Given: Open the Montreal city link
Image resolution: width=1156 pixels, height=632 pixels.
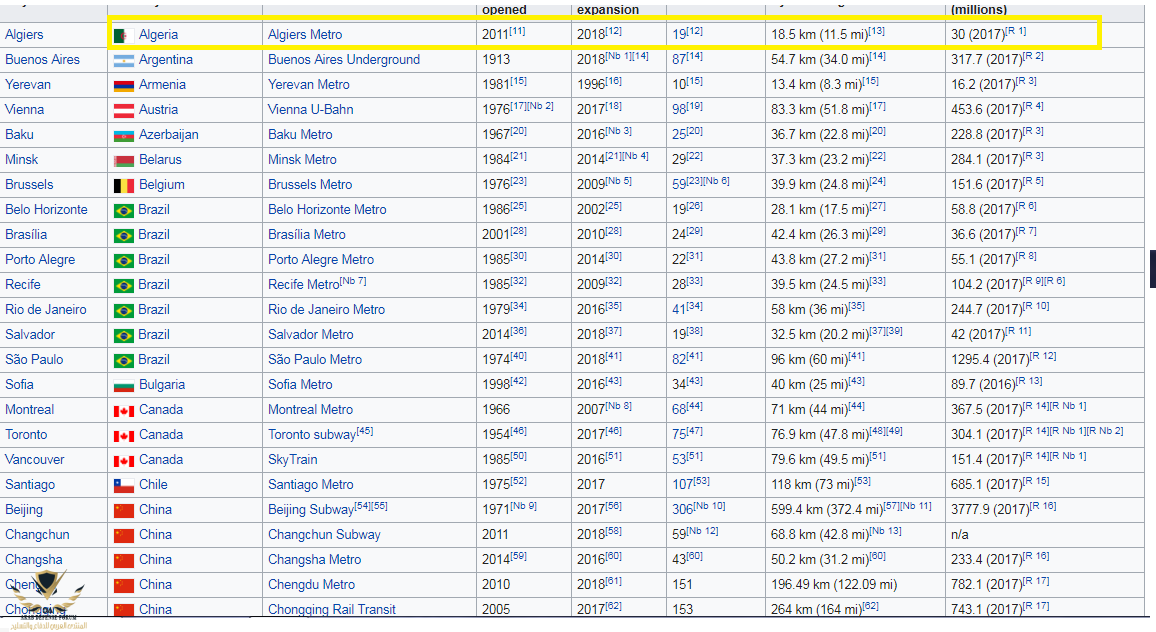Looking at the screenshot, I should coord(29,410).
